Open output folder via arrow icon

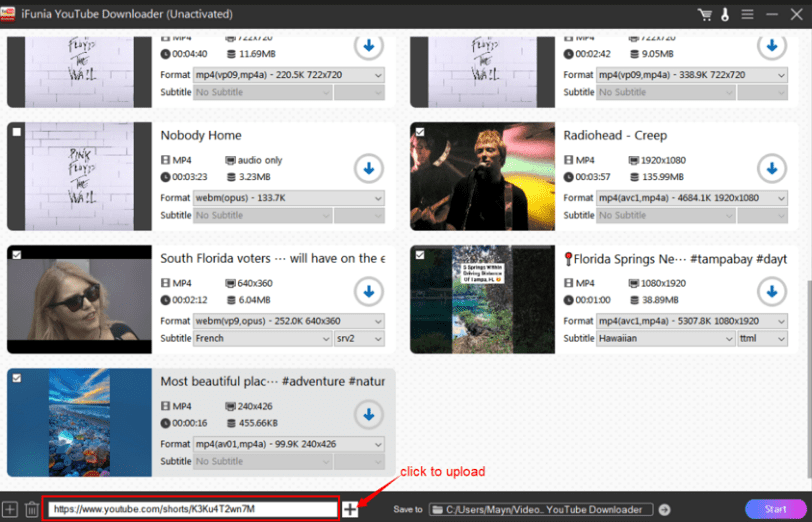coord(664,509)
